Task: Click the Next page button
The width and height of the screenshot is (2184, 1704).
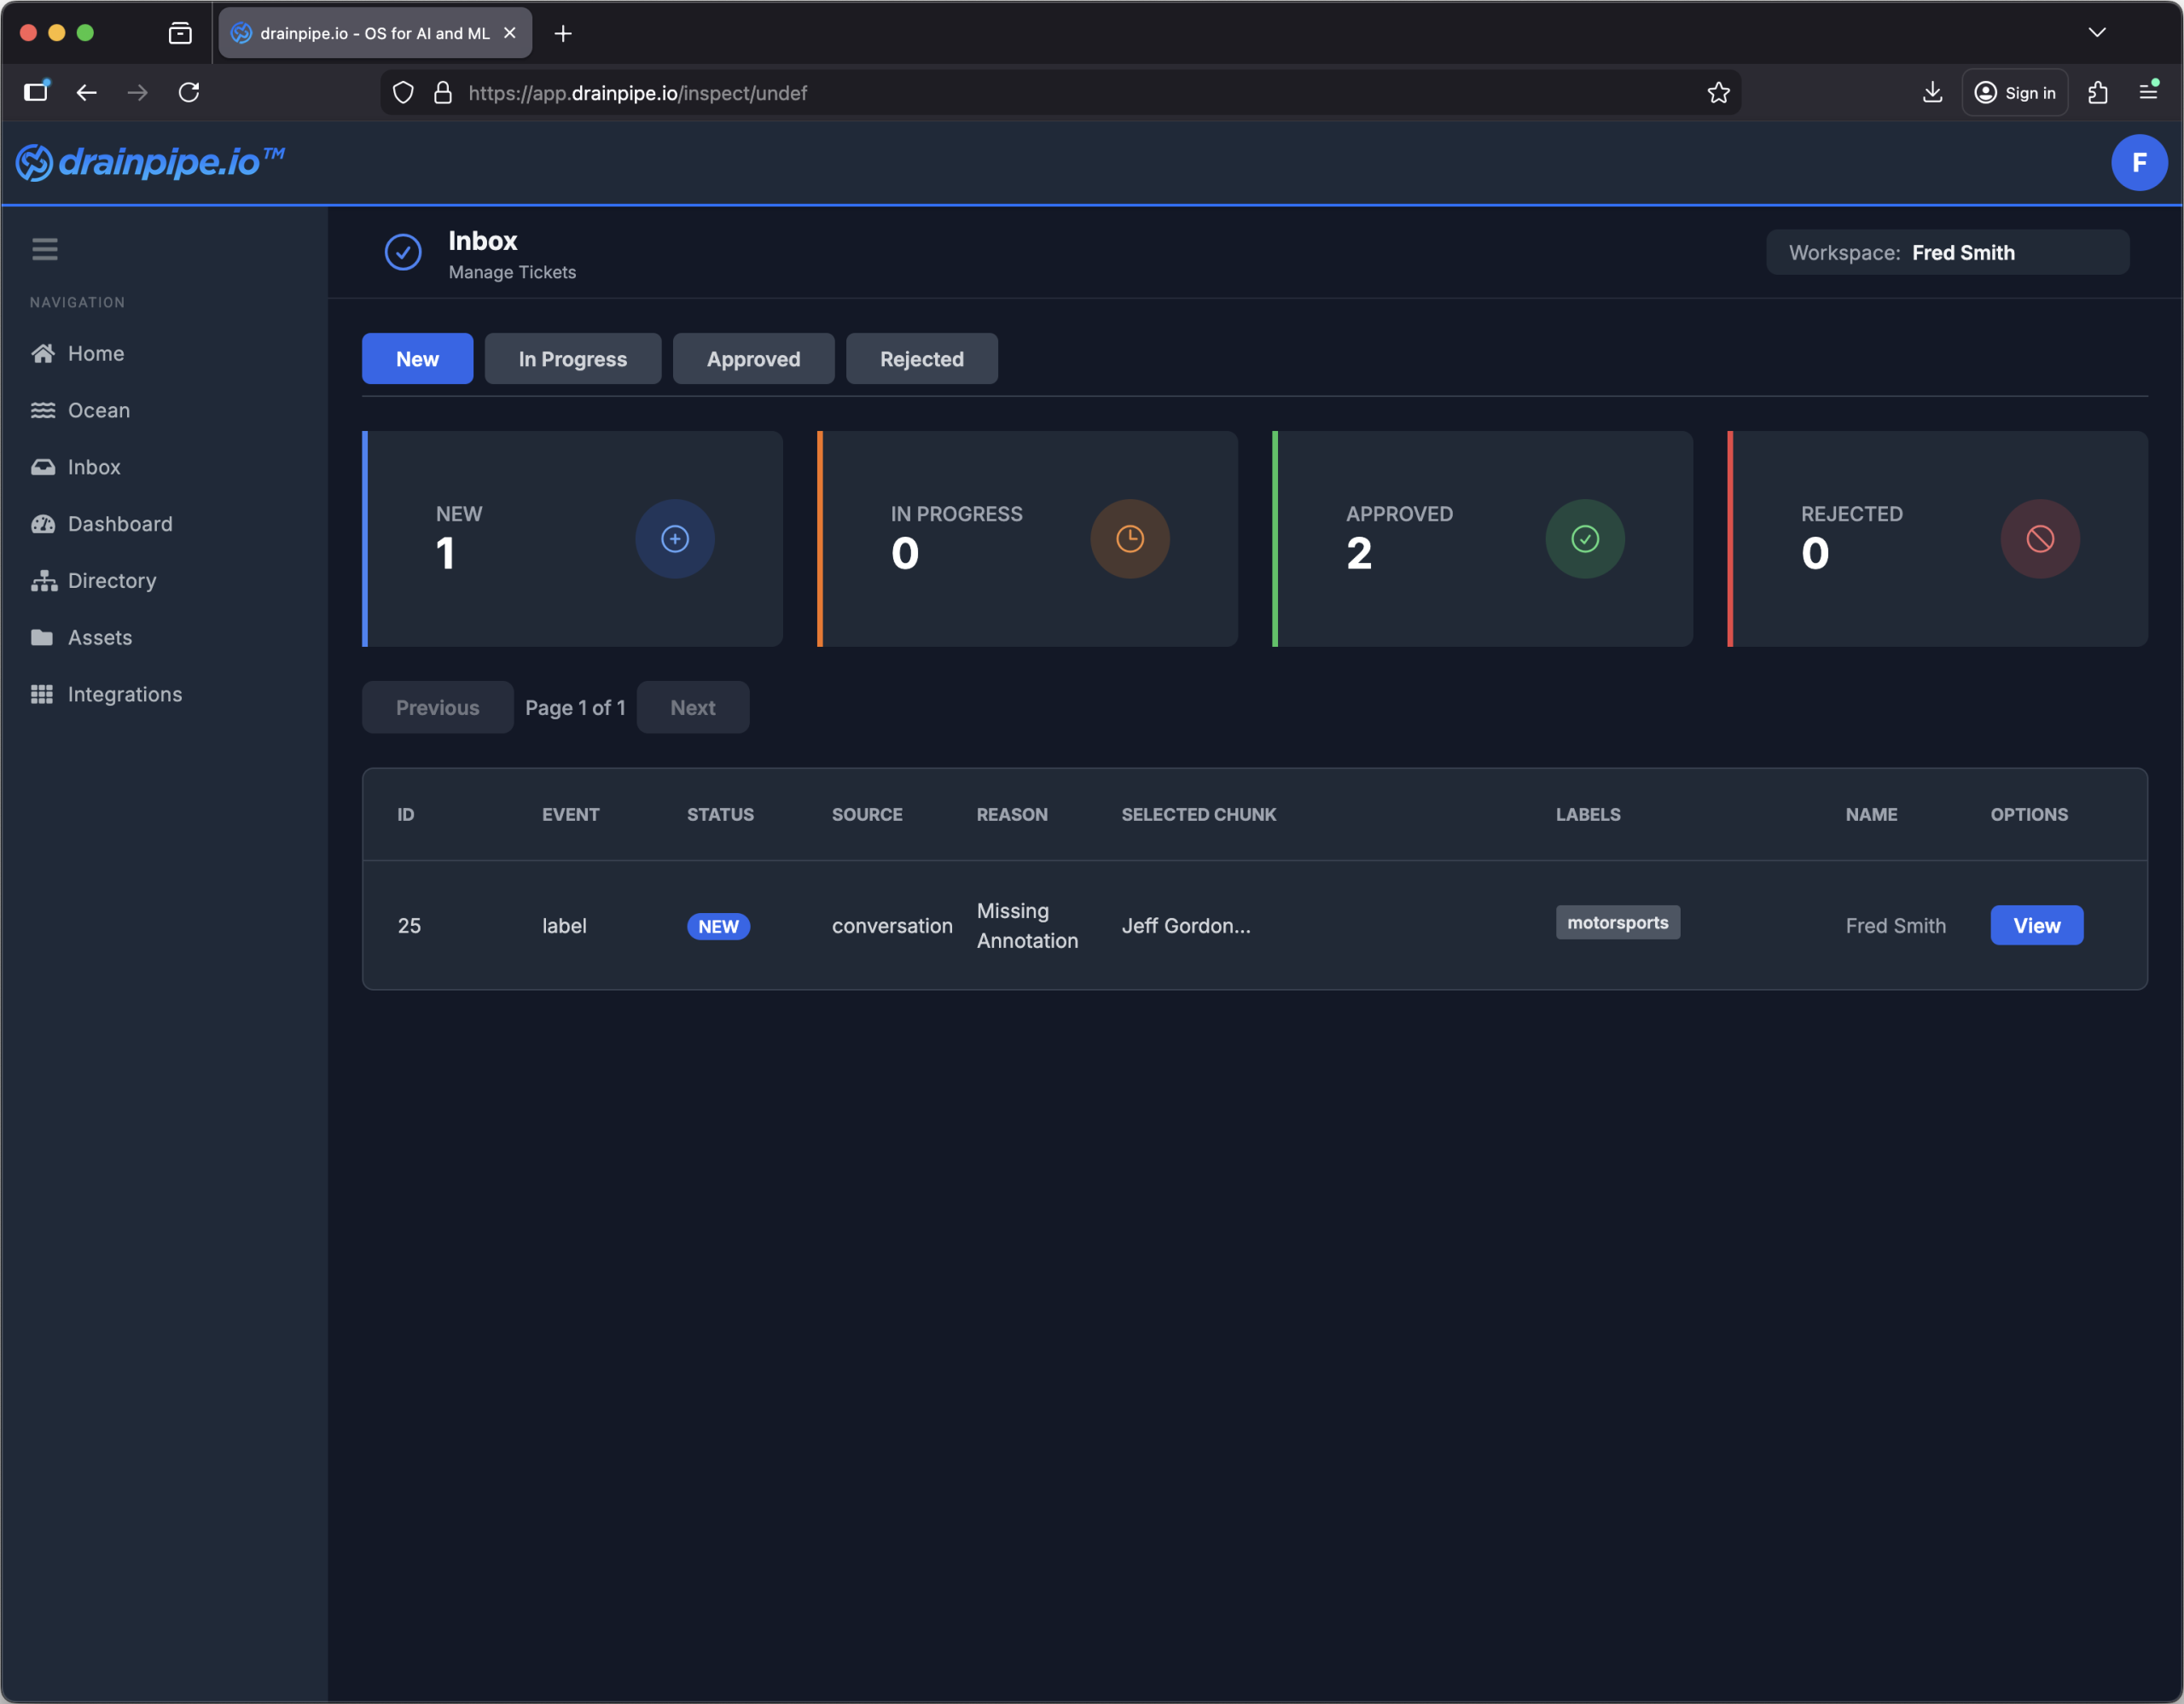Action: [692, 708]
